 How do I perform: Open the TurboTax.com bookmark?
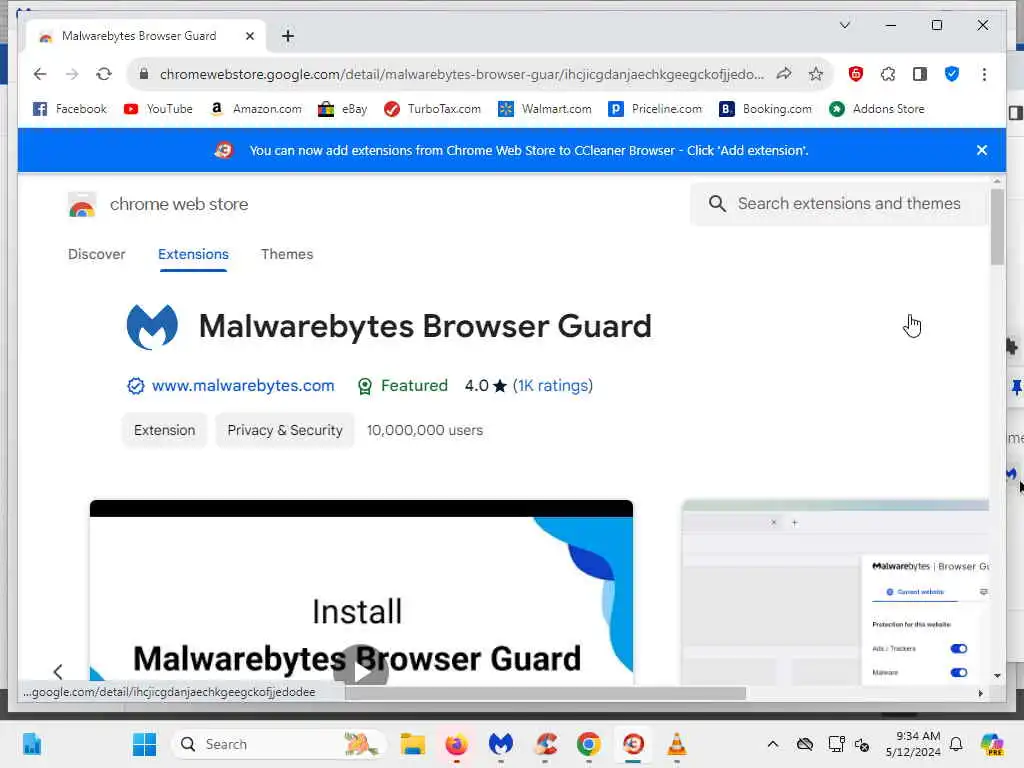[432, 109]
